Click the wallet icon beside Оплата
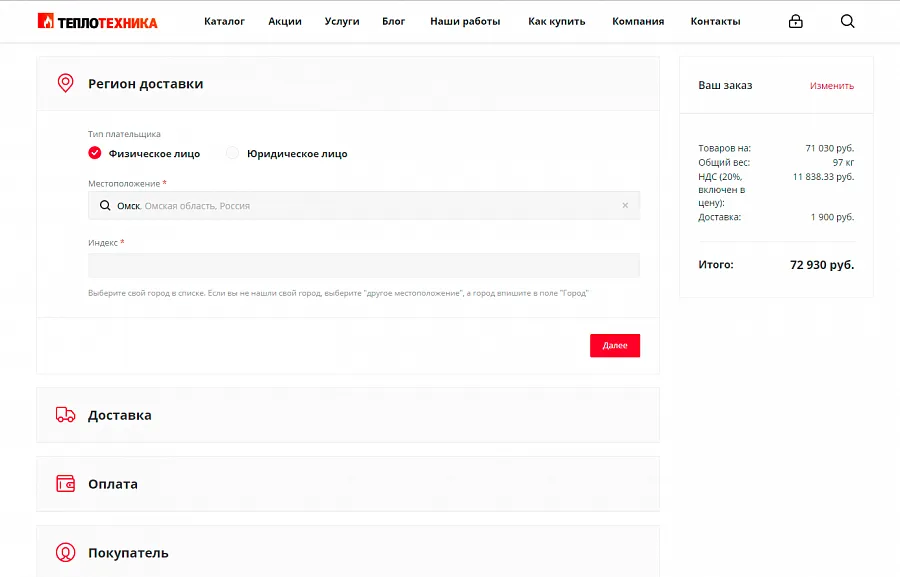This screenshot has height=577, width=900. click(65, 483)
